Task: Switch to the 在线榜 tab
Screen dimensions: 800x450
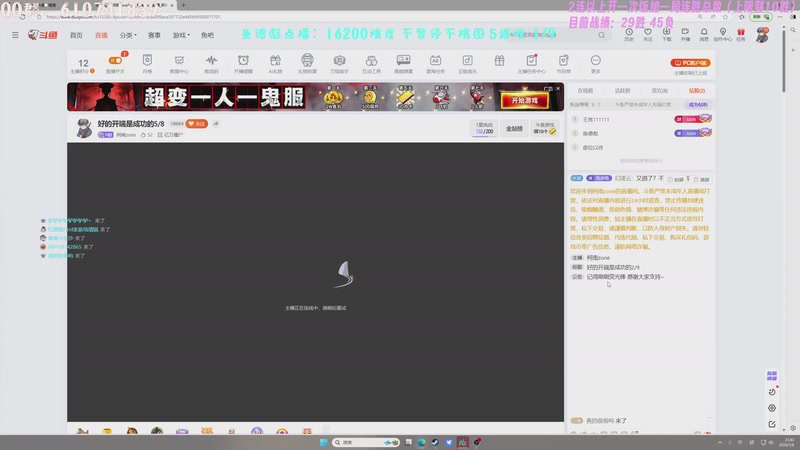Action: pyautogui.click(x=585, y=90)
